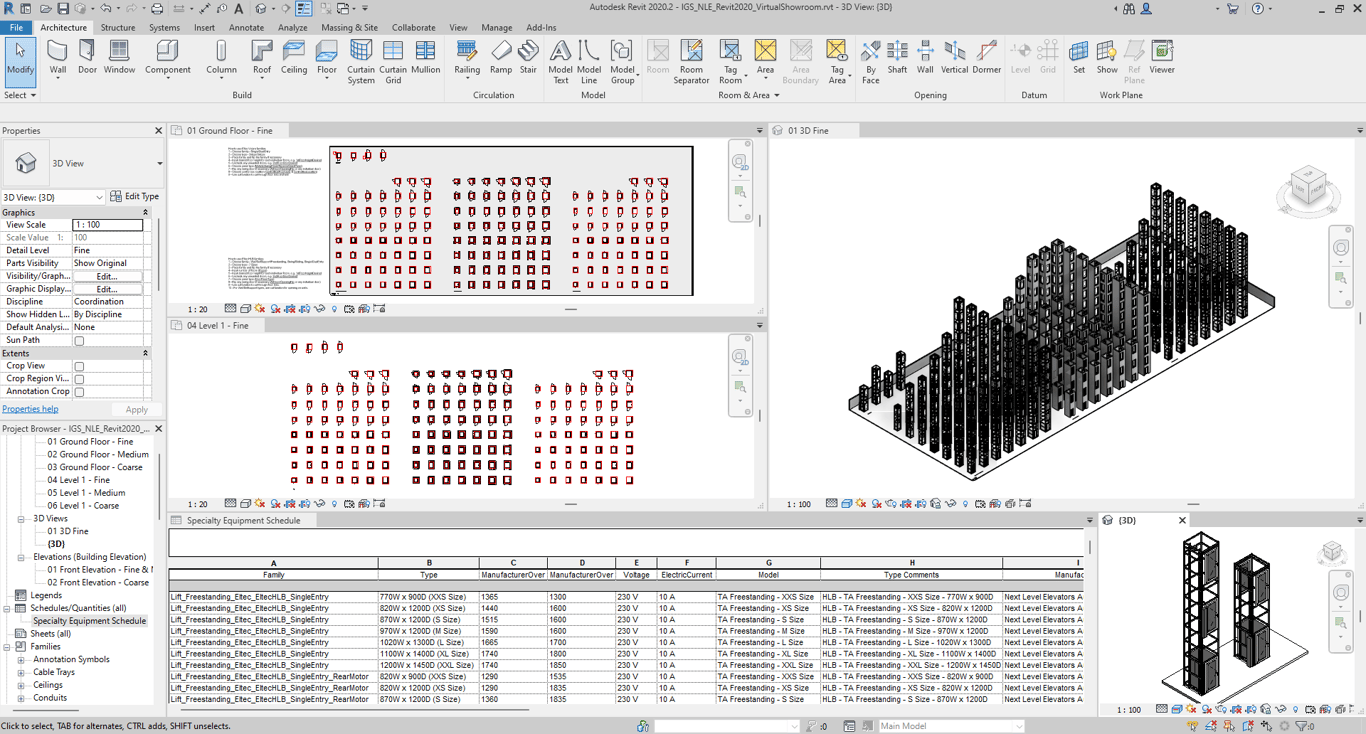Enable the Sun Path checkbox
This screenshot has height=734, width=1366.
point(80,341)
